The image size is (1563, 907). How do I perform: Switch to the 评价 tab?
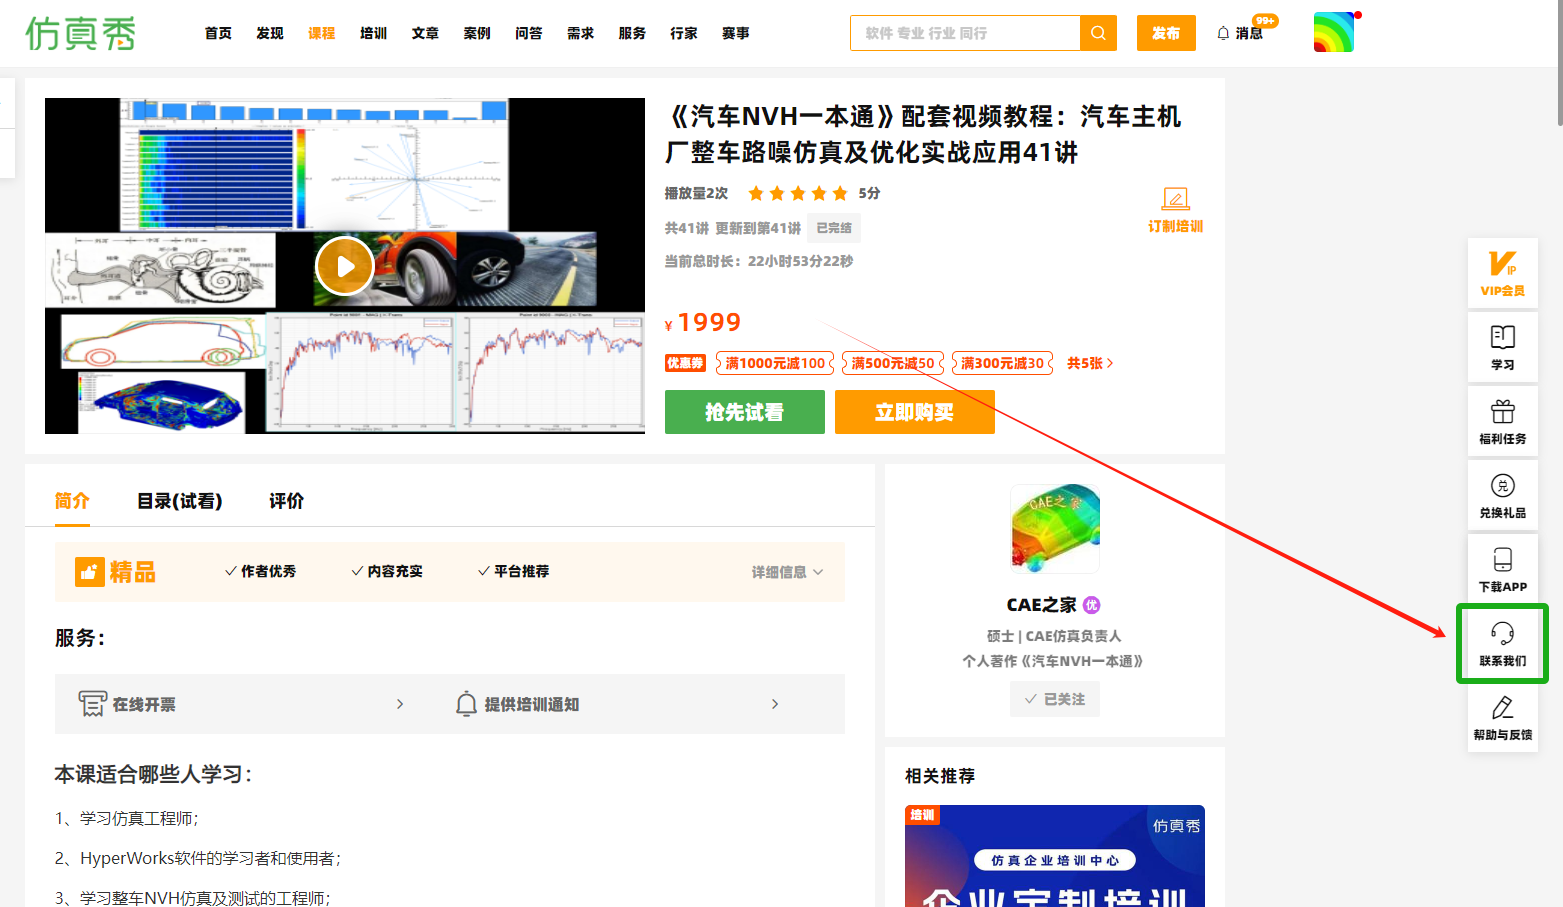(x=286, y=501)
